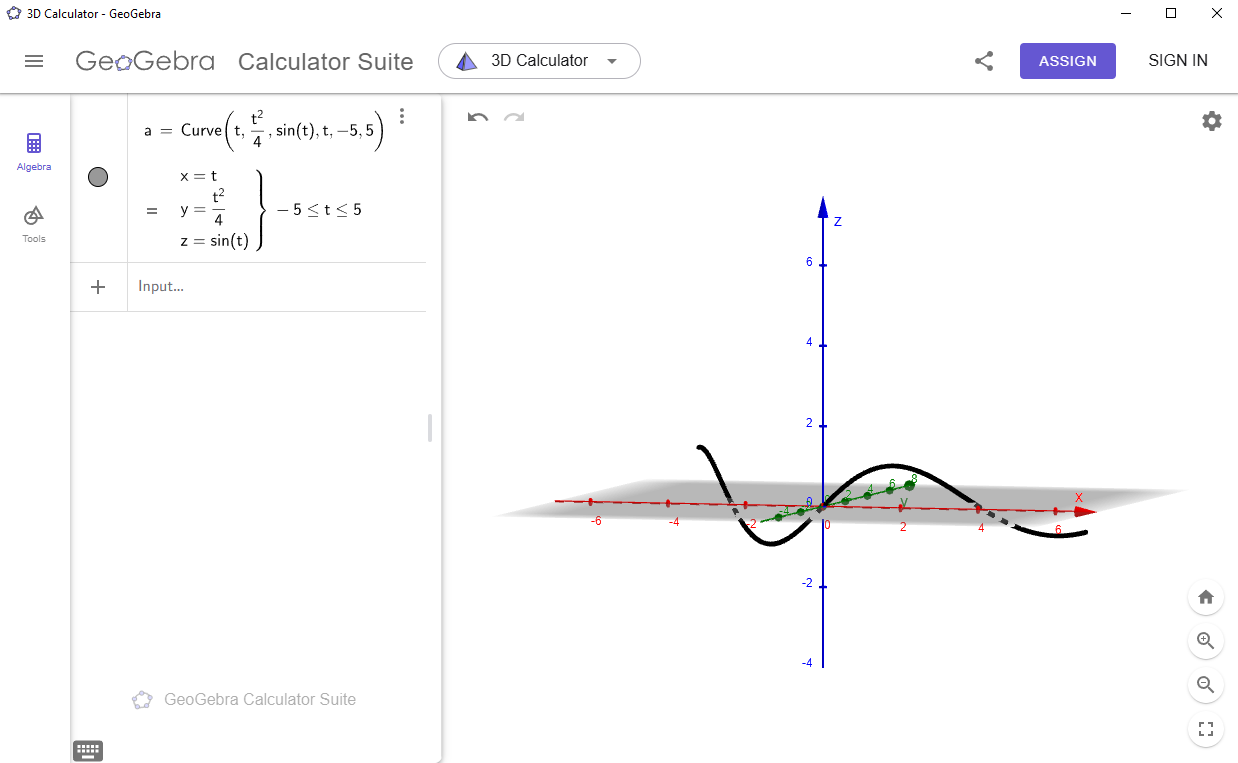1238x763 pixels.
Task: Click the red x-axis label
Action: click(x=1078, y=497)
